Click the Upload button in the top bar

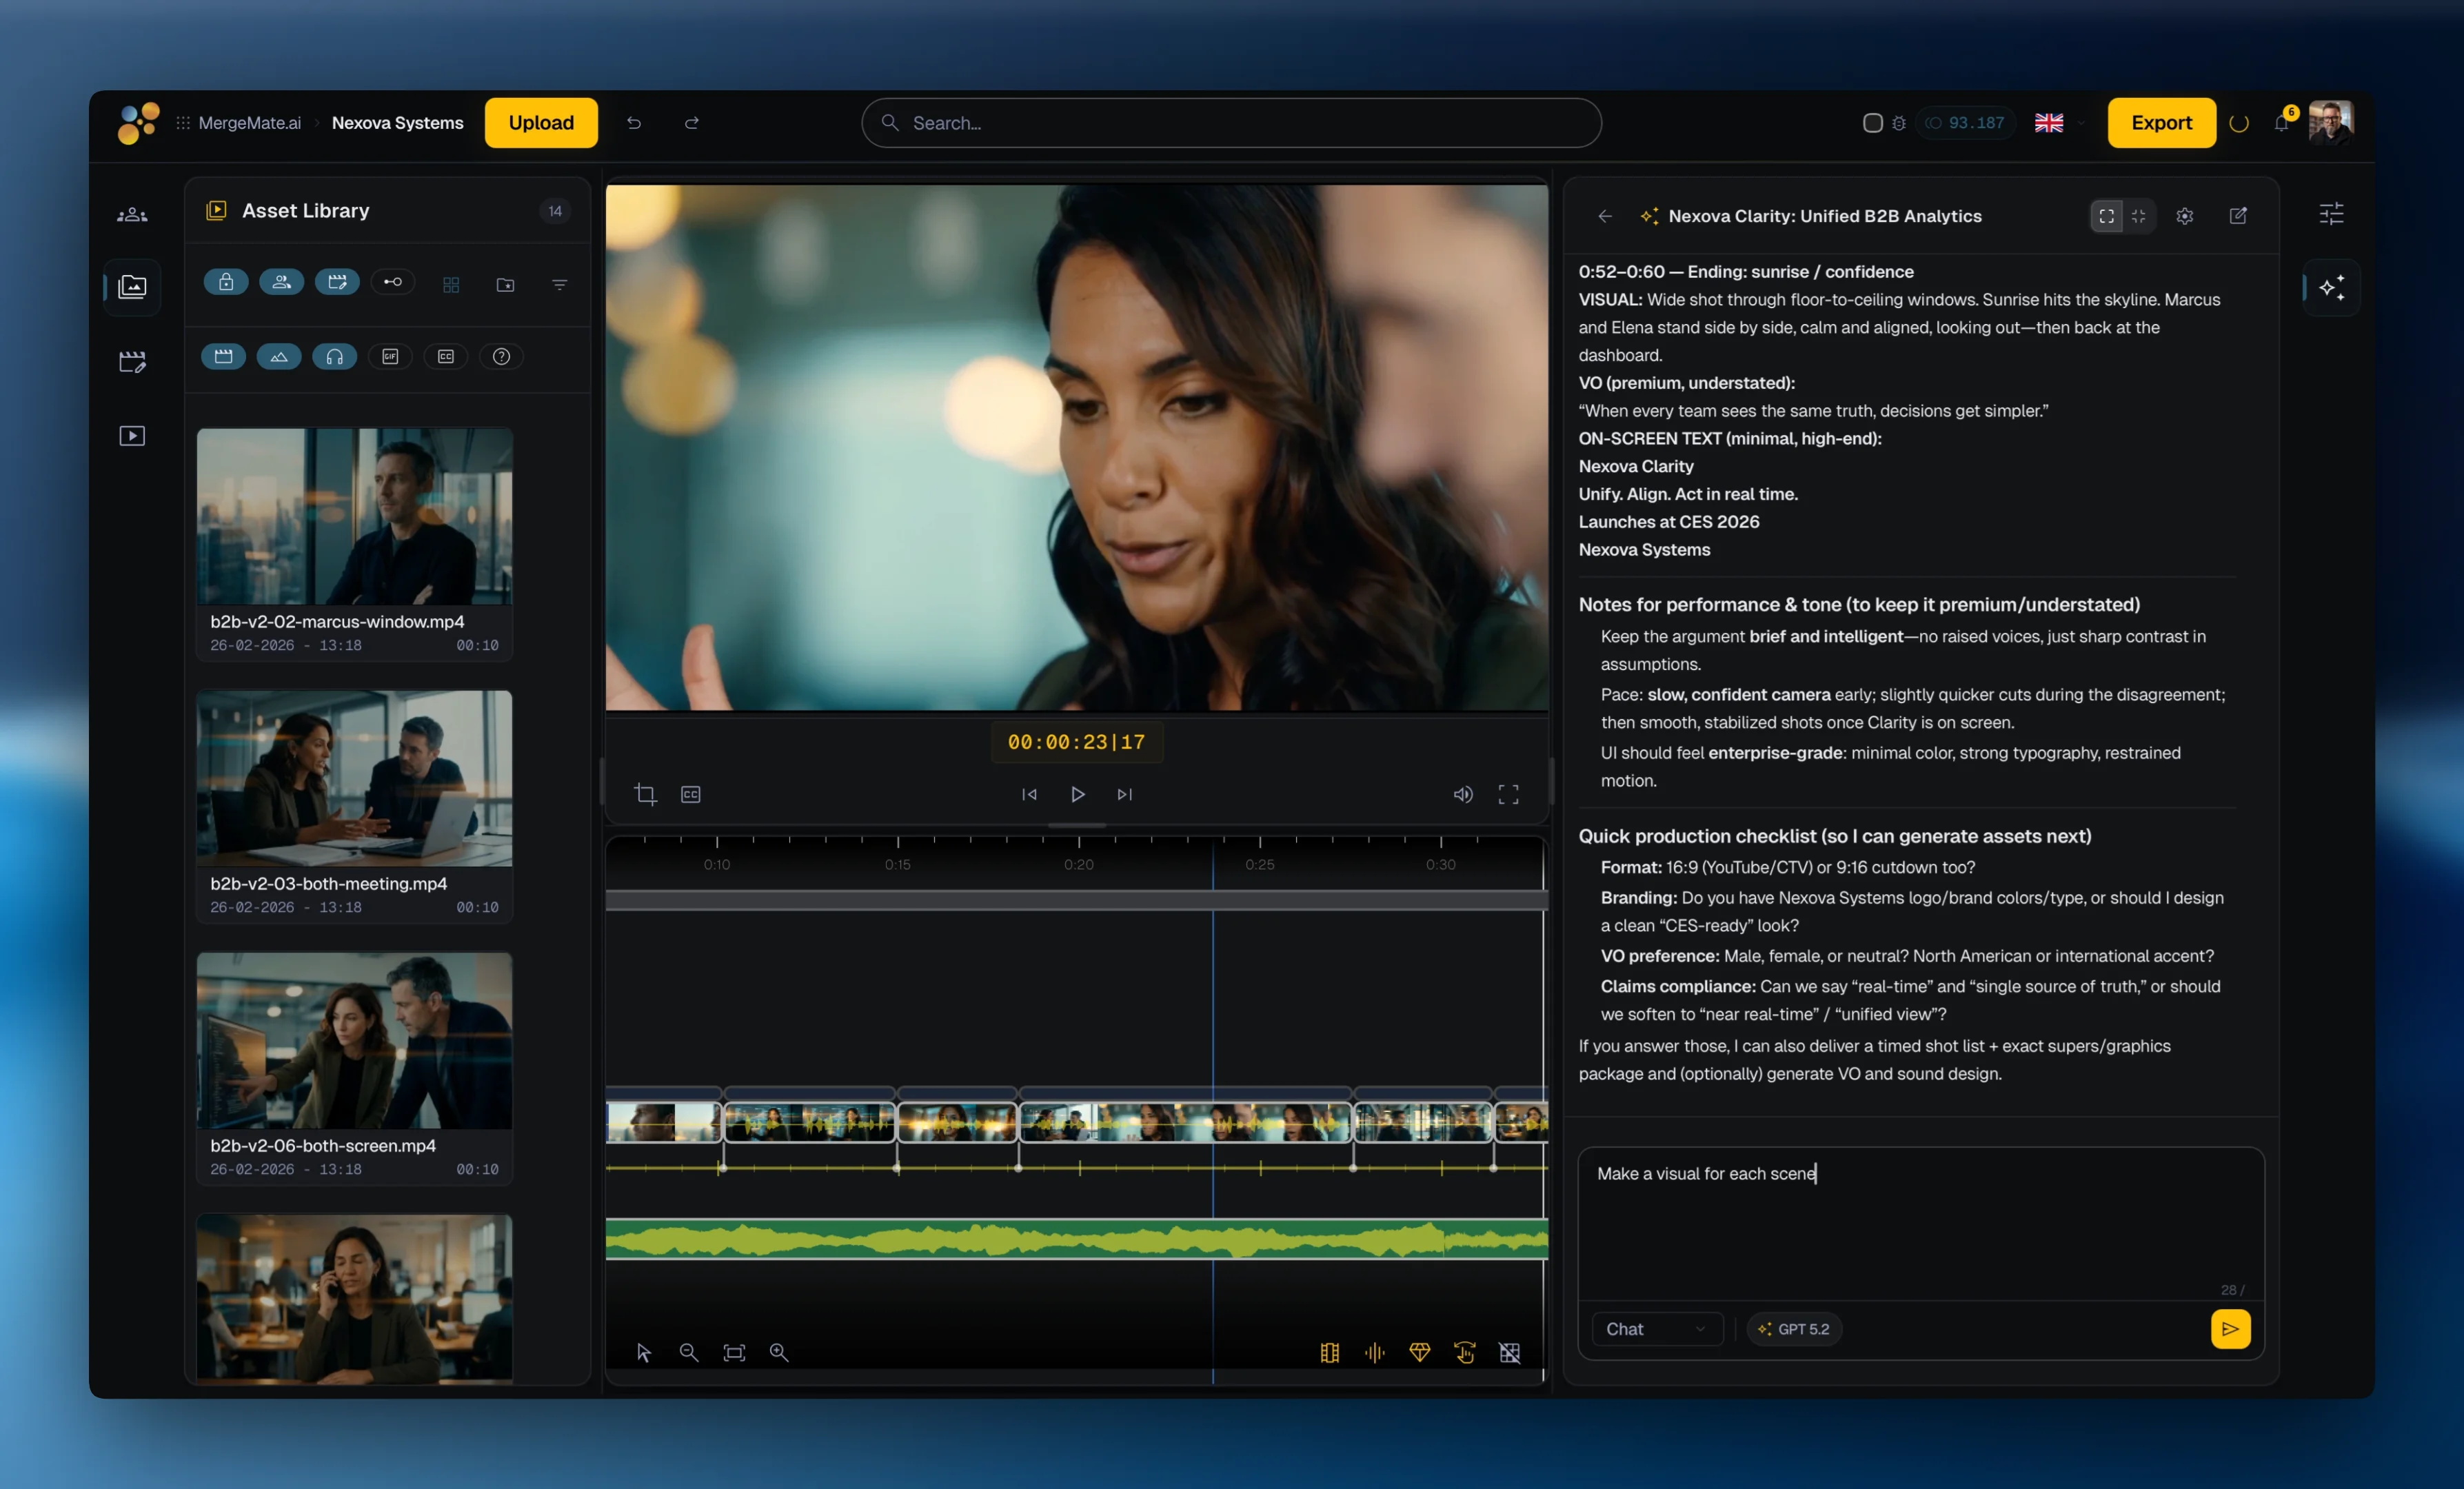(540, 122)
